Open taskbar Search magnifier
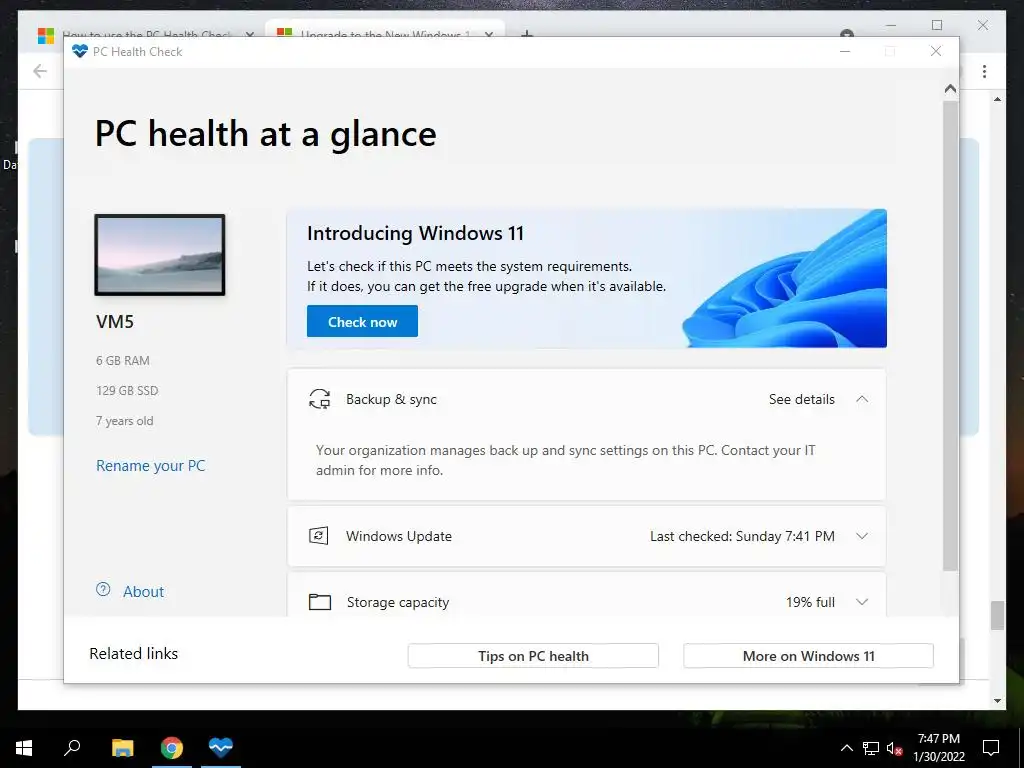 point(72,747)
